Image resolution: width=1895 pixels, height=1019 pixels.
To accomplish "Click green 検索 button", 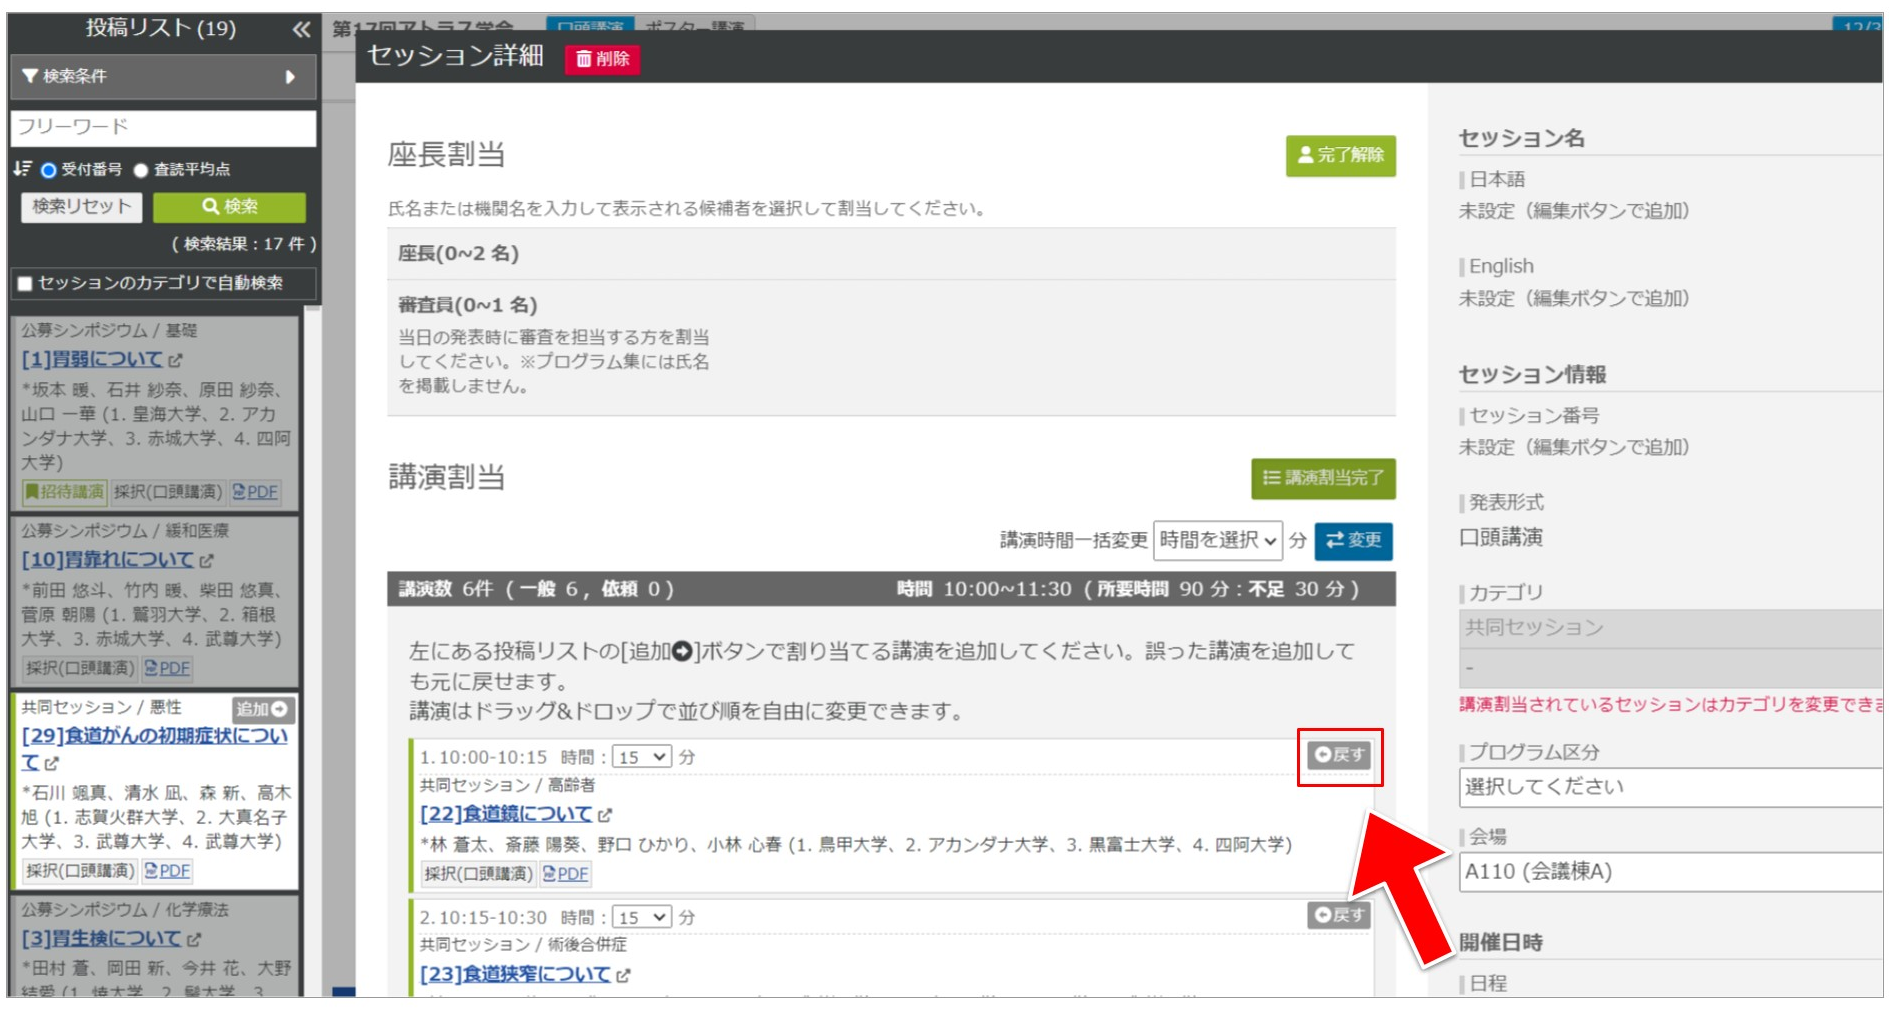I will pyautogui.click(x=229, y=207).
